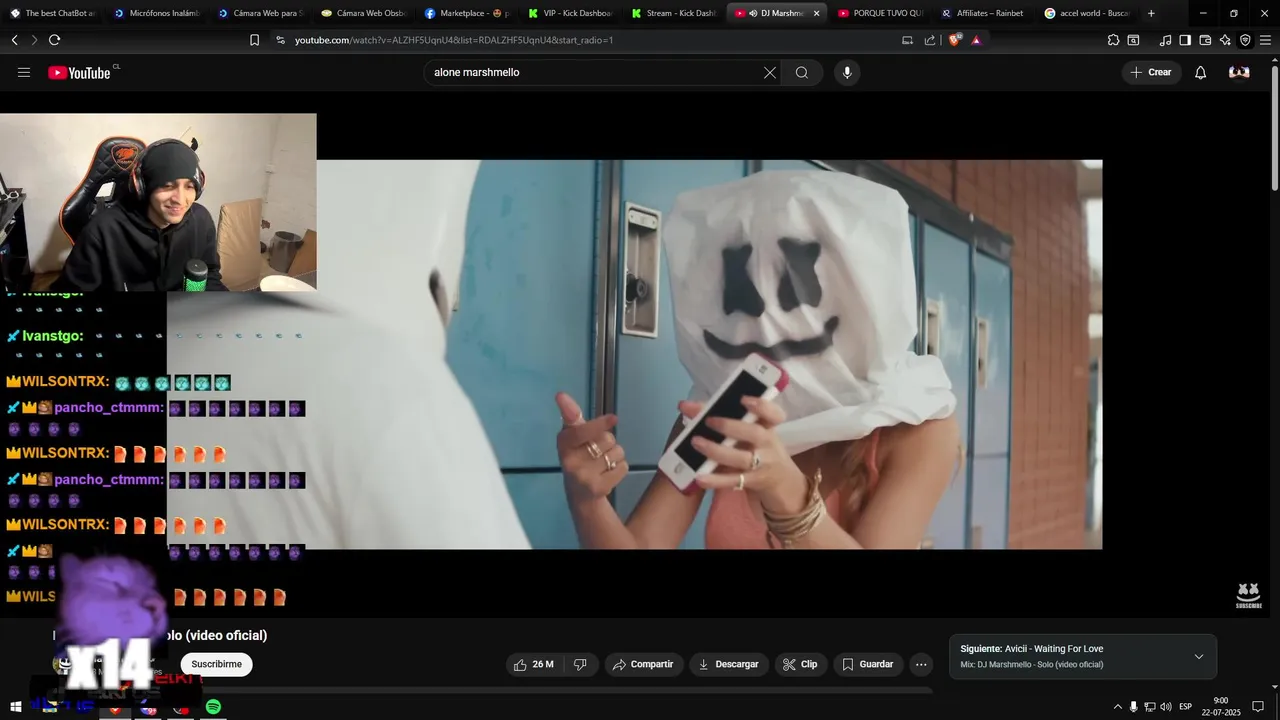Open the YouTube hamburger guide menu

coord(24,72)
